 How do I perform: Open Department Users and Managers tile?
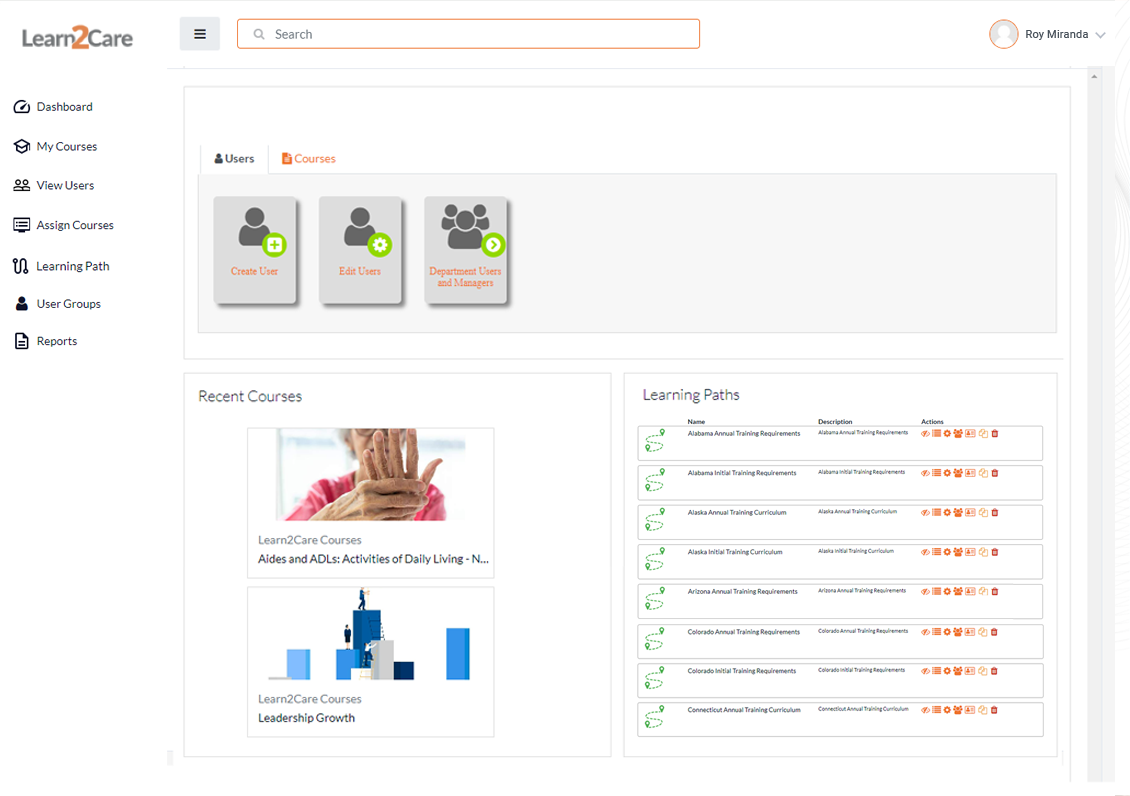click(465, 248)
